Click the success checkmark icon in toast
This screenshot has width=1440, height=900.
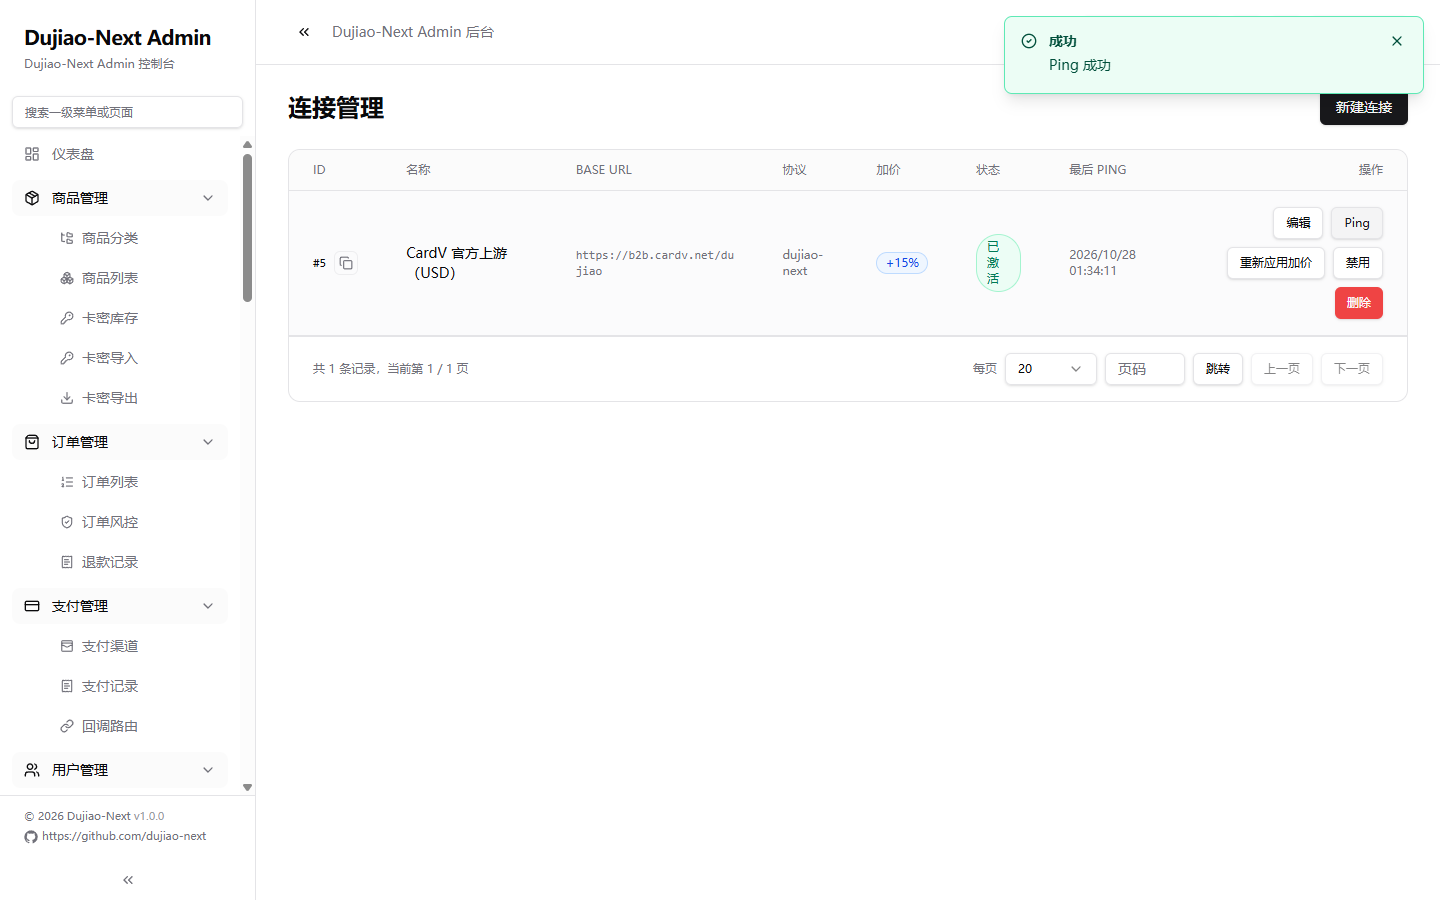tap(1029, 41)
